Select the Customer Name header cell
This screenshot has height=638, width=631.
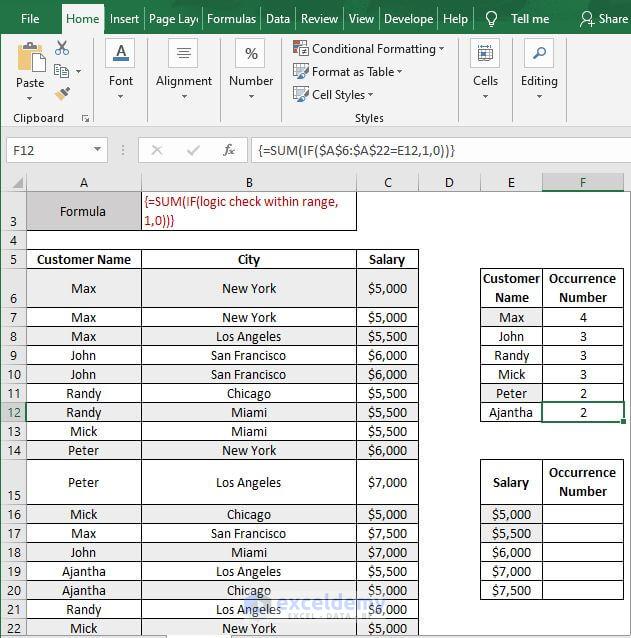(84, 260)
